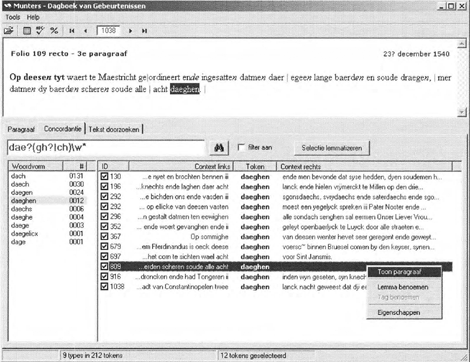Click the square window toolbar icon
The height and width of the screenshot is (362, 470).
pyautogui.click(x=27, y=31)
